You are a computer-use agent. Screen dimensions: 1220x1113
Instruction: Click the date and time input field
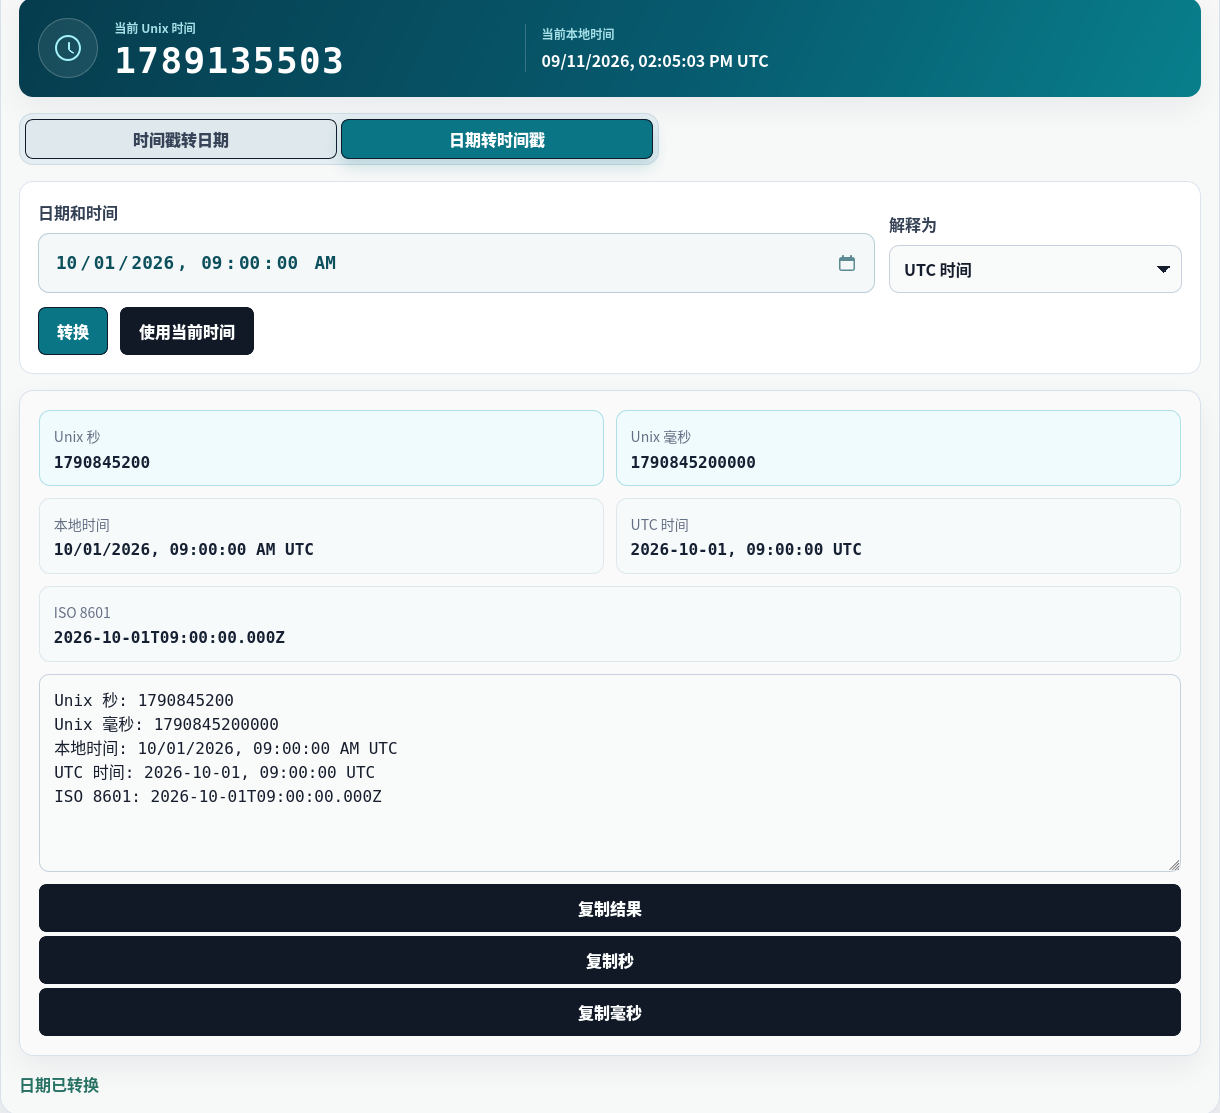(456, 263)
